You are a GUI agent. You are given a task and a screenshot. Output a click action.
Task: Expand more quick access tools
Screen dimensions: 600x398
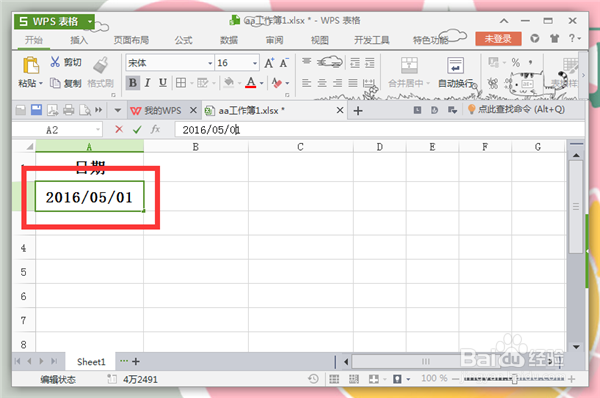99,110
